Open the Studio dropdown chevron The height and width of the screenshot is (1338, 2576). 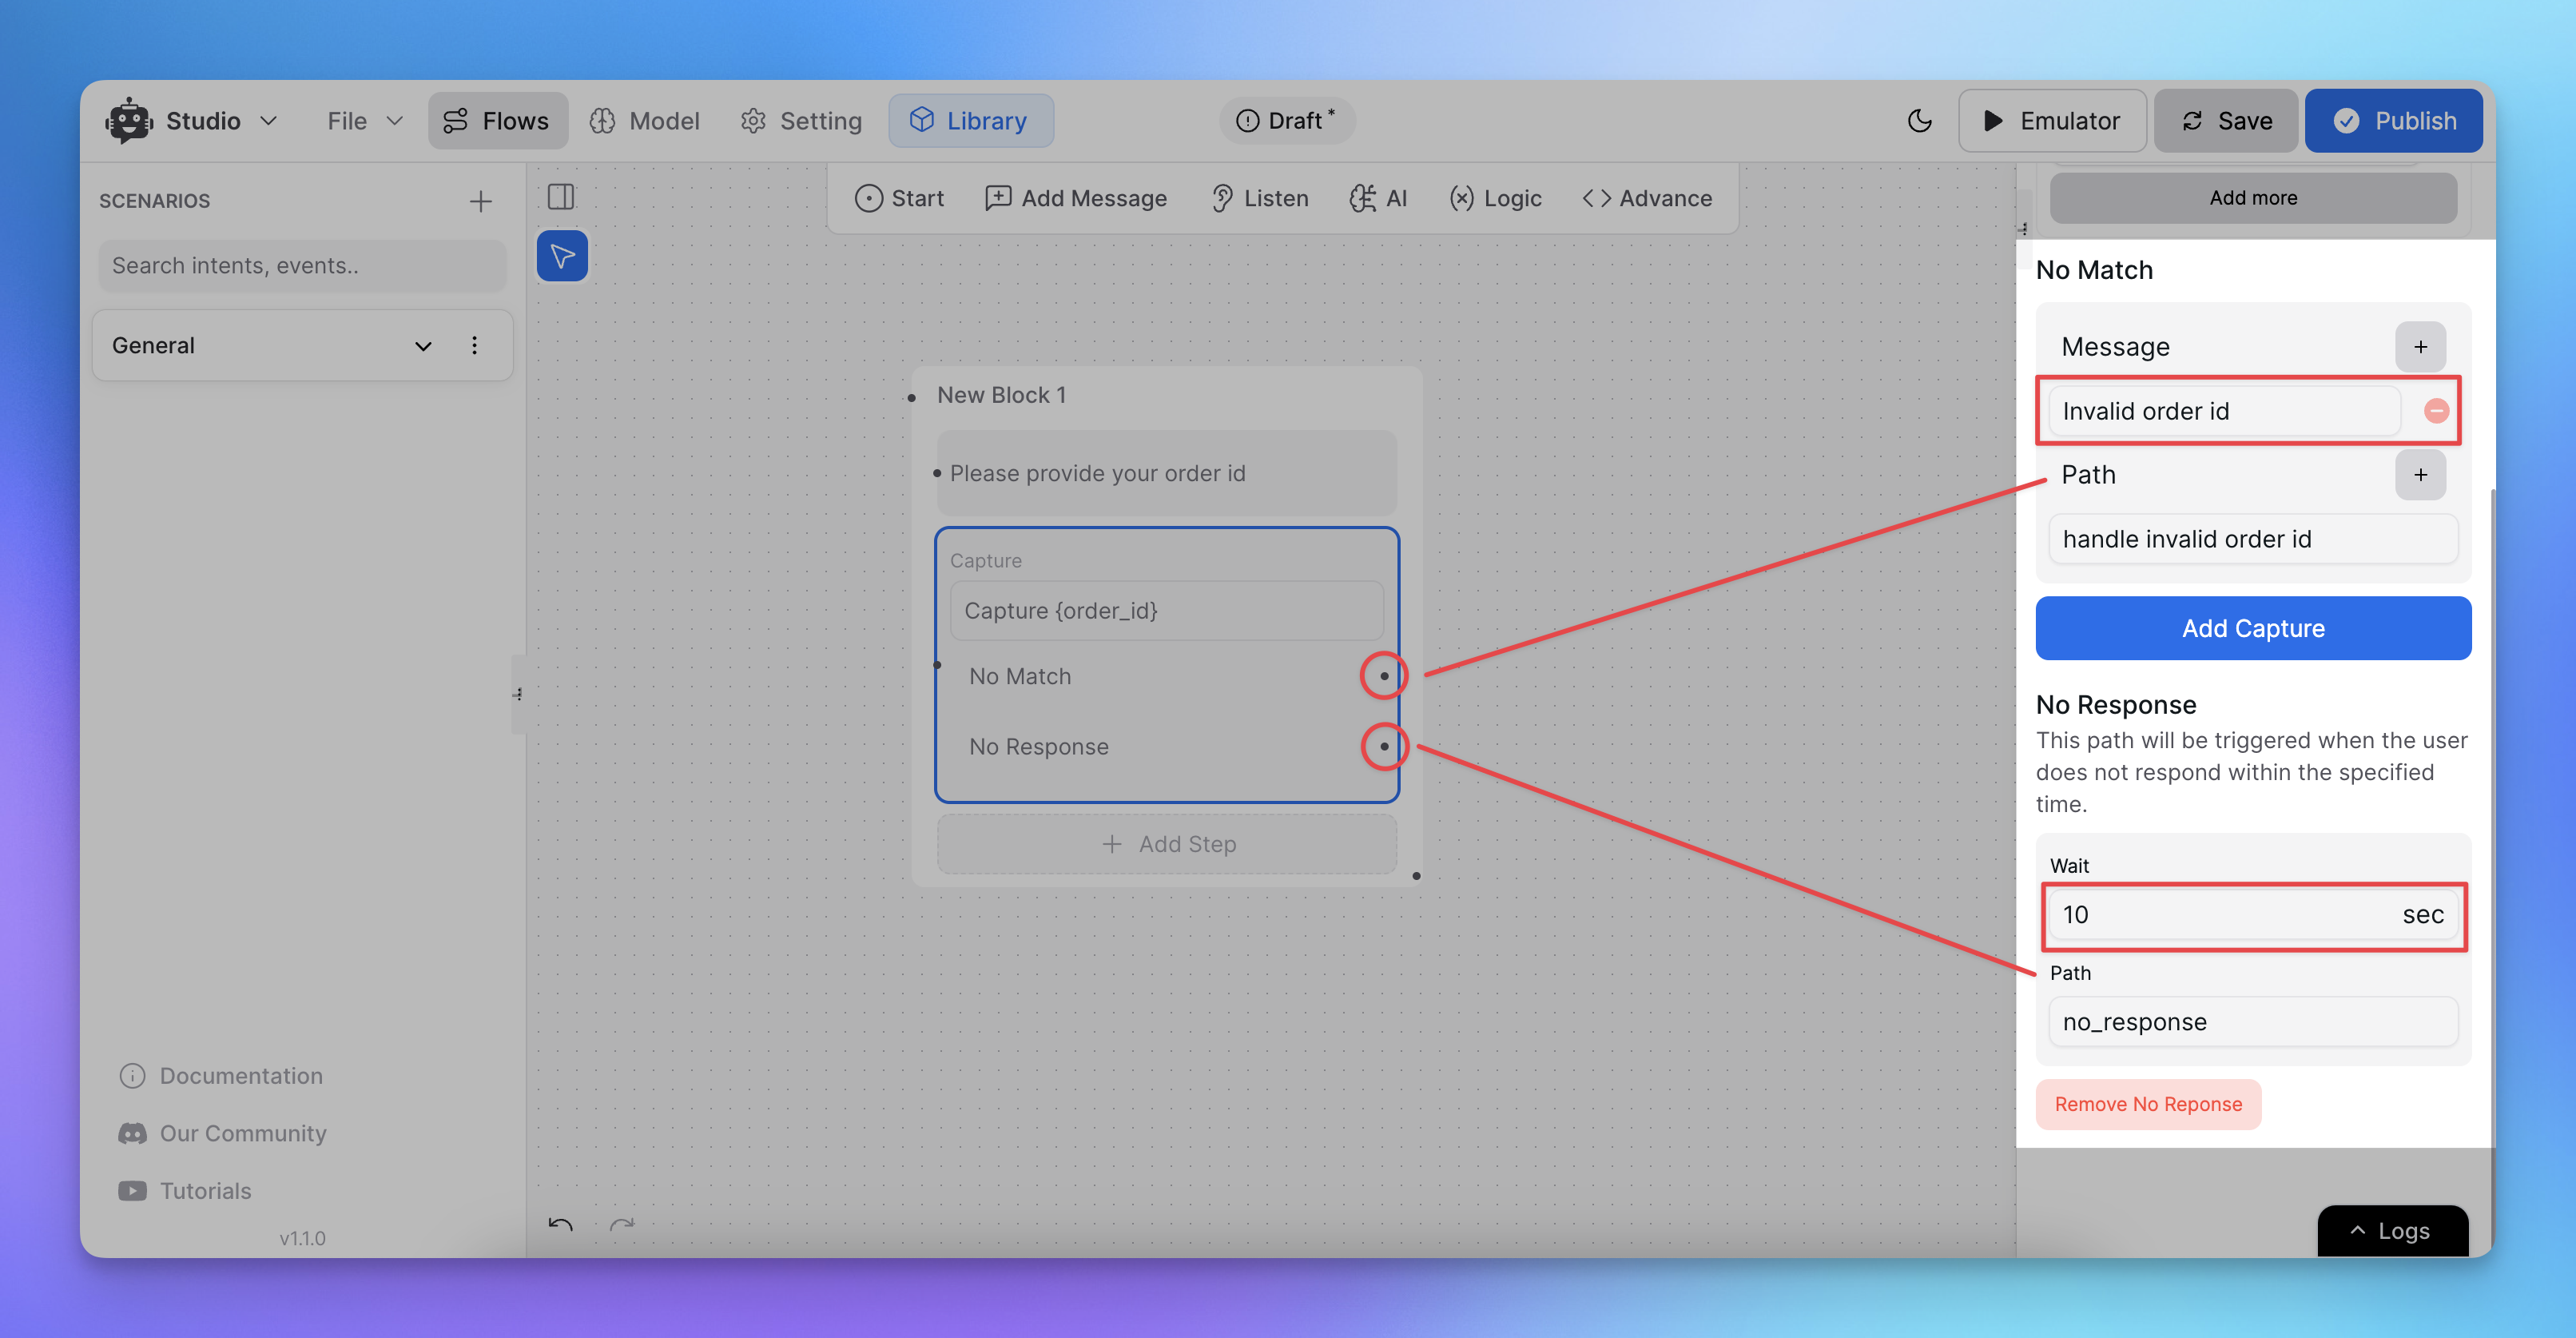point(268,121)
